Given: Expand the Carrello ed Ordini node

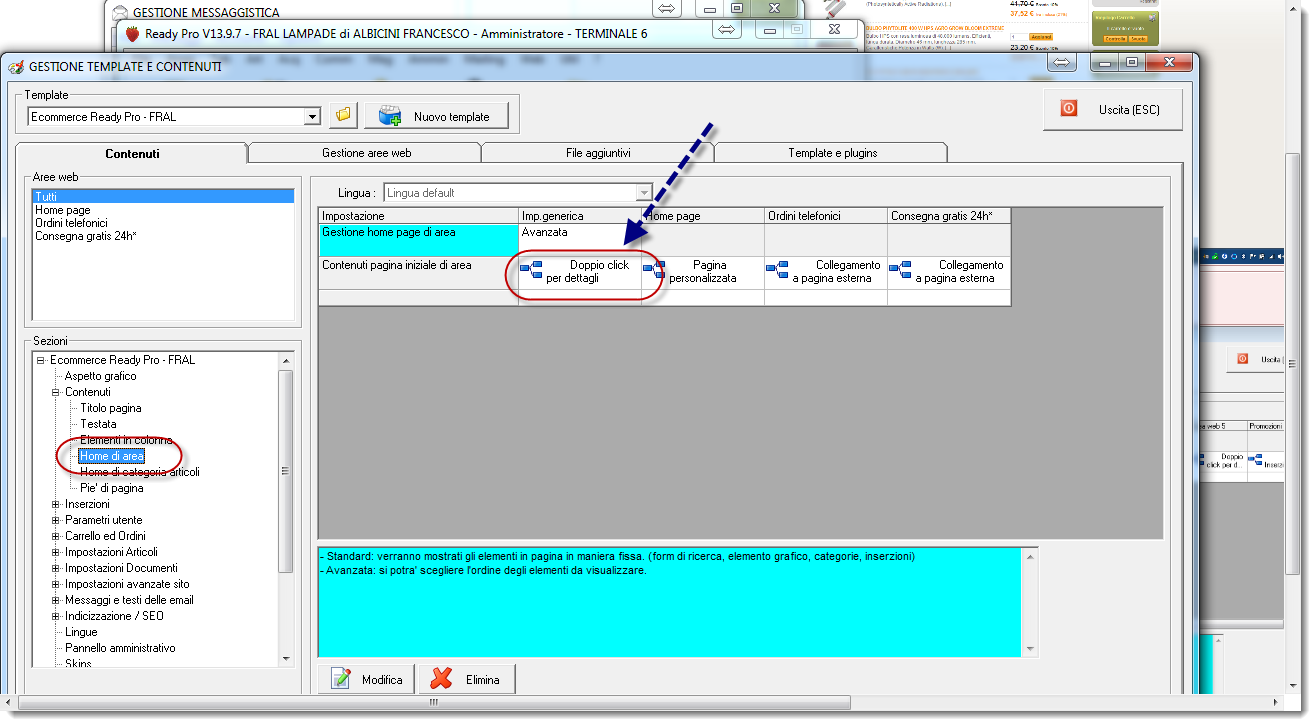Looking at the screenshot, I should 57,536.
